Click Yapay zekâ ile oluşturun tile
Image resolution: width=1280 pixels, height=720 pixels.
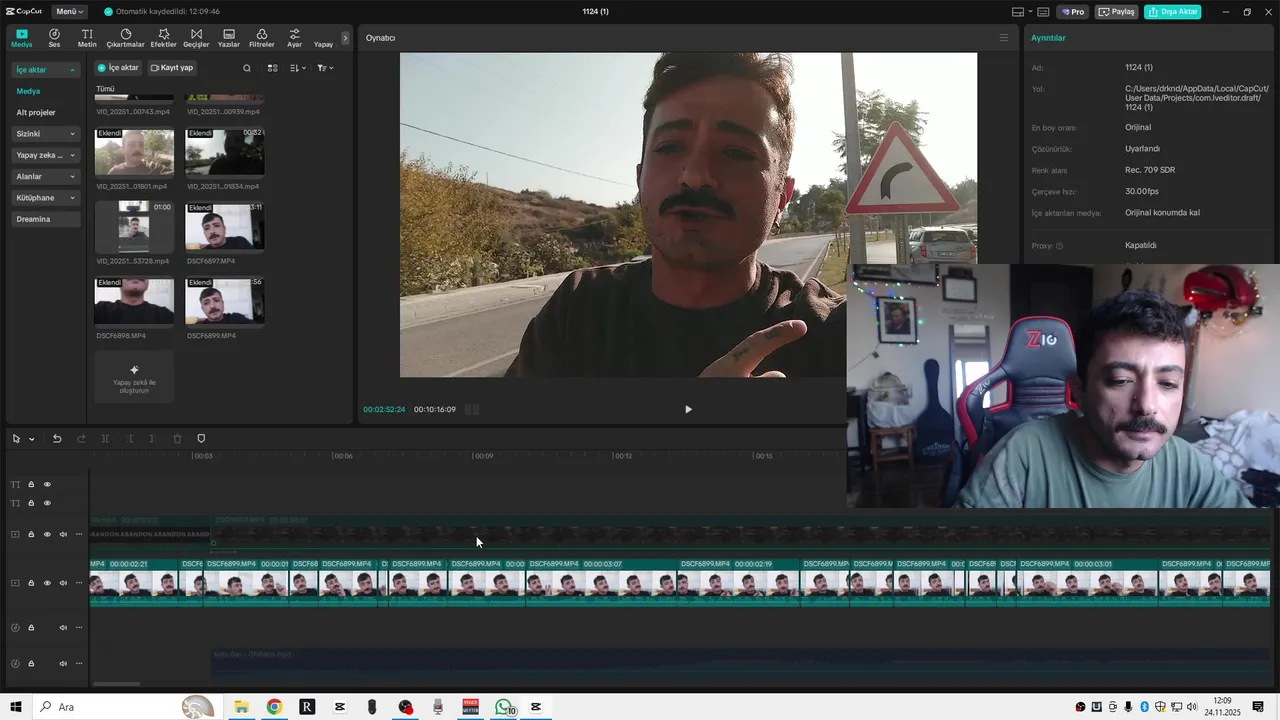click(134, 376)
